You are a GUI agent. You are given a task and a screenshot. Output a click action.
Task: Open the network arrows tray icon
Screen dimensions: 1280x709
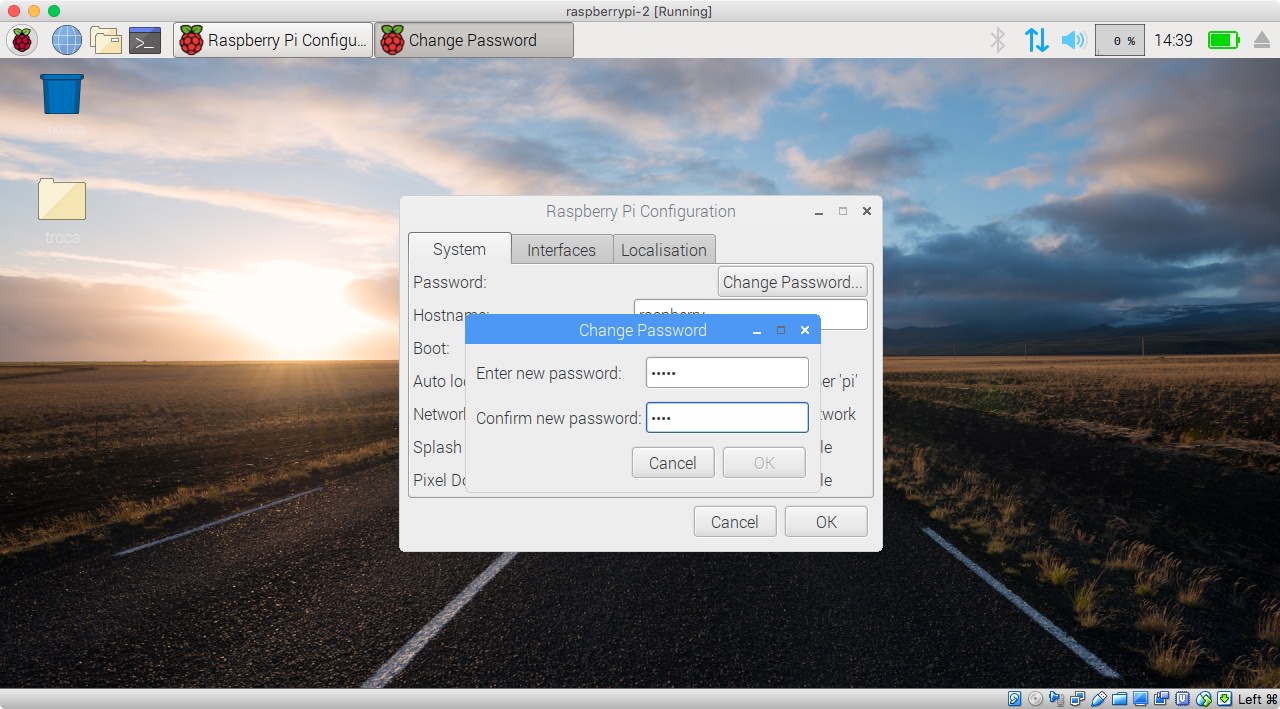pyautogui.click(x=1036, y=40)
